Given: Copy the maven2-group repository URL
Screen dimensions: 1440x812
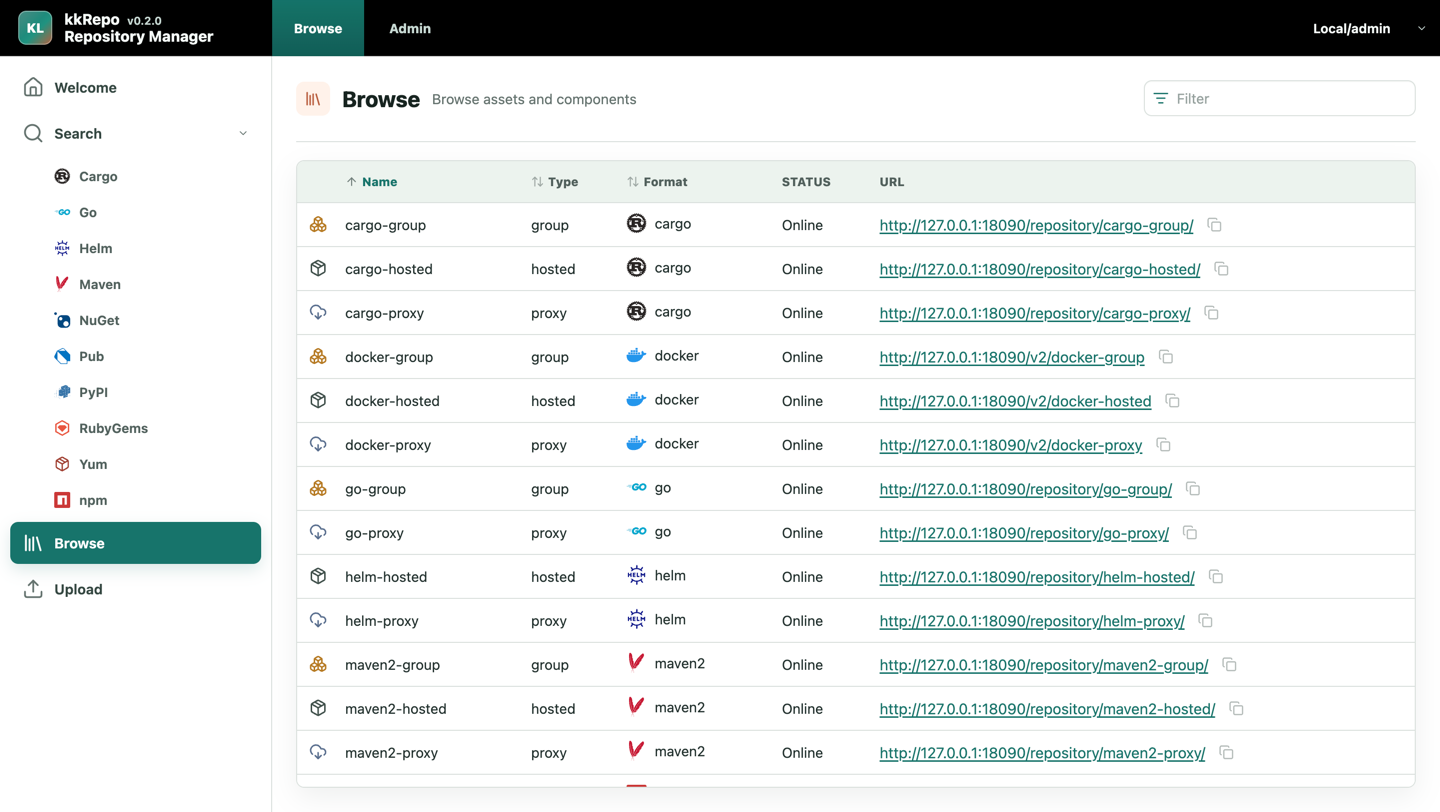Looking at the screenshot, I should click(1229, 665).
